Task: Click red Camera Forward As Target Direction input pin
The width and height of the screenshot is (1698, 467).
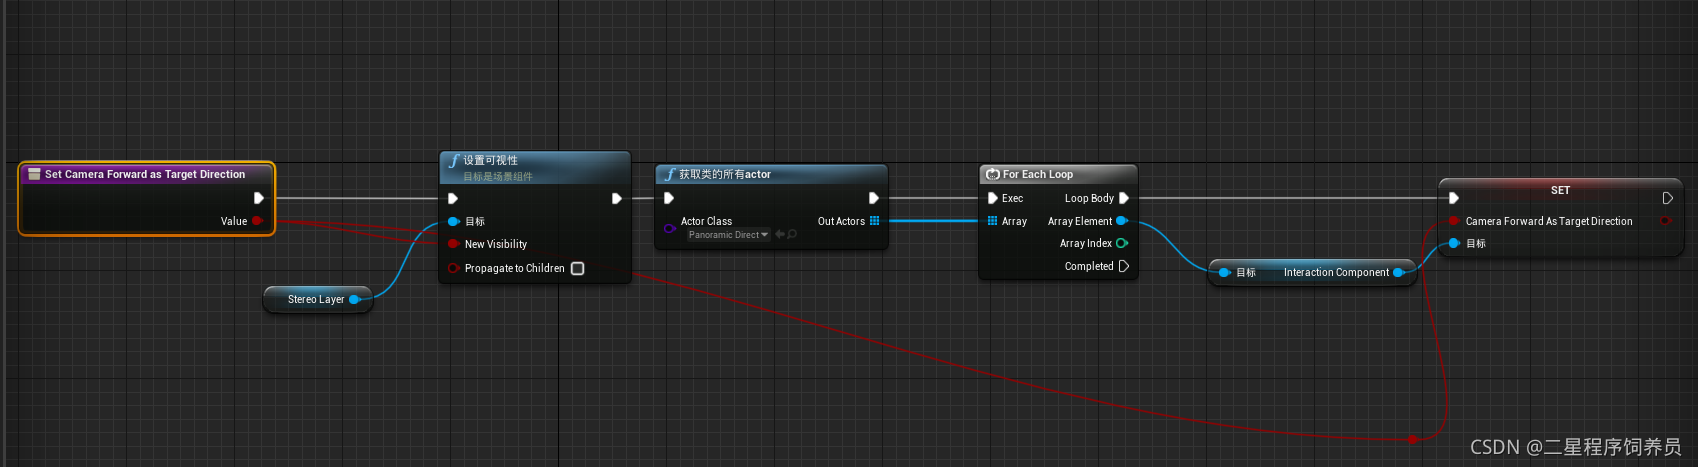Action: pyautogui.click(x=1454, y=221)
